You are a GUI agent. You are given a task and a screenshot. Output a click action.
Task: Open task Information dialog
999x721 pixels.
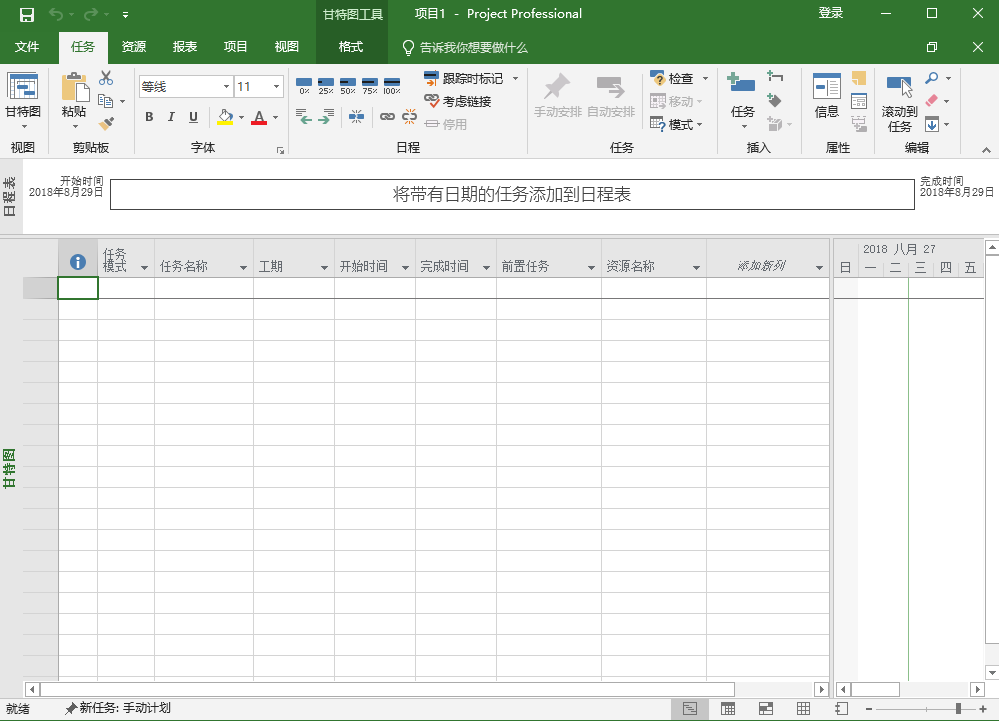pyautogui.click(x=827, y=96)
